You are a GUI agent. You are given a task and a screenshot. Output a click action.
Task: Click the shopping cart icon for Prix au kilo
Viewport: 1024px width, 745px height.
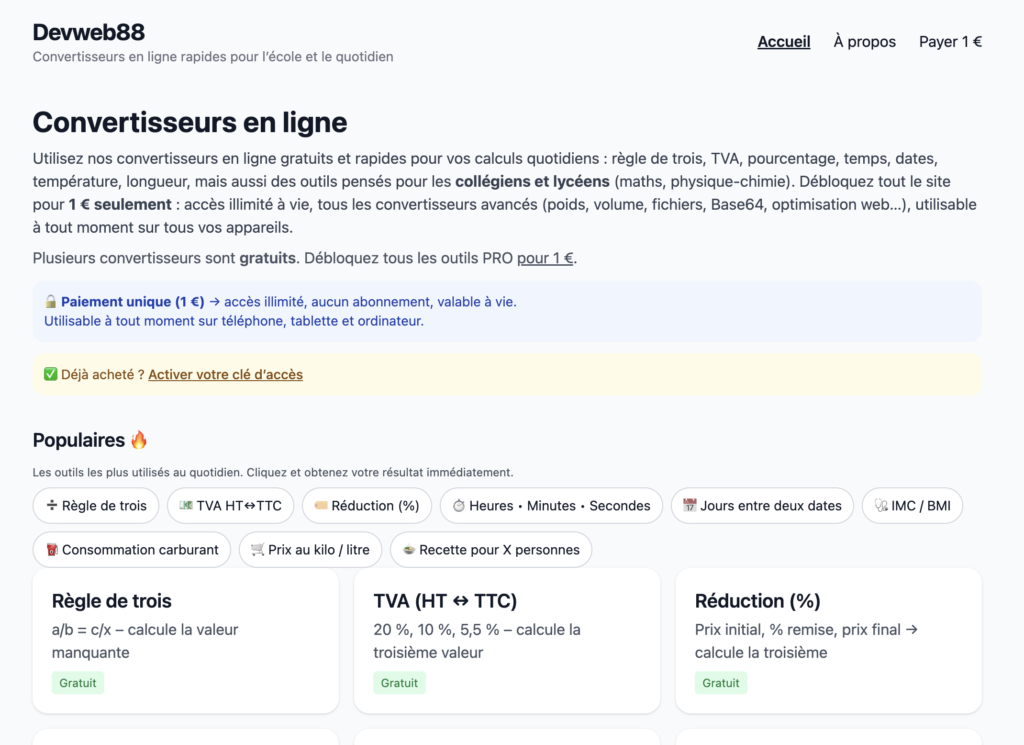pos(257,550)
